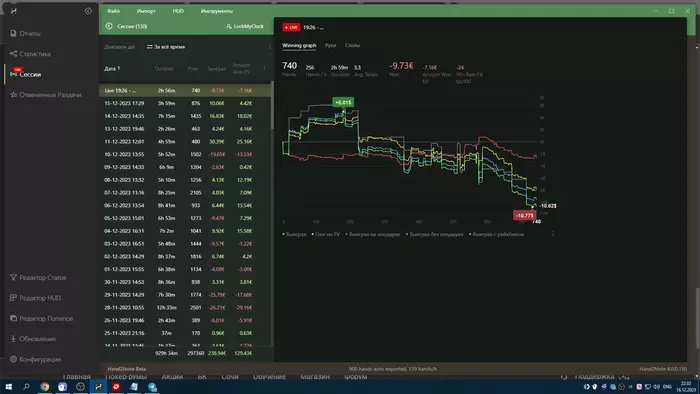Select session 11-12-2023 12:01
Screen dimensions: 700x394
185,141
